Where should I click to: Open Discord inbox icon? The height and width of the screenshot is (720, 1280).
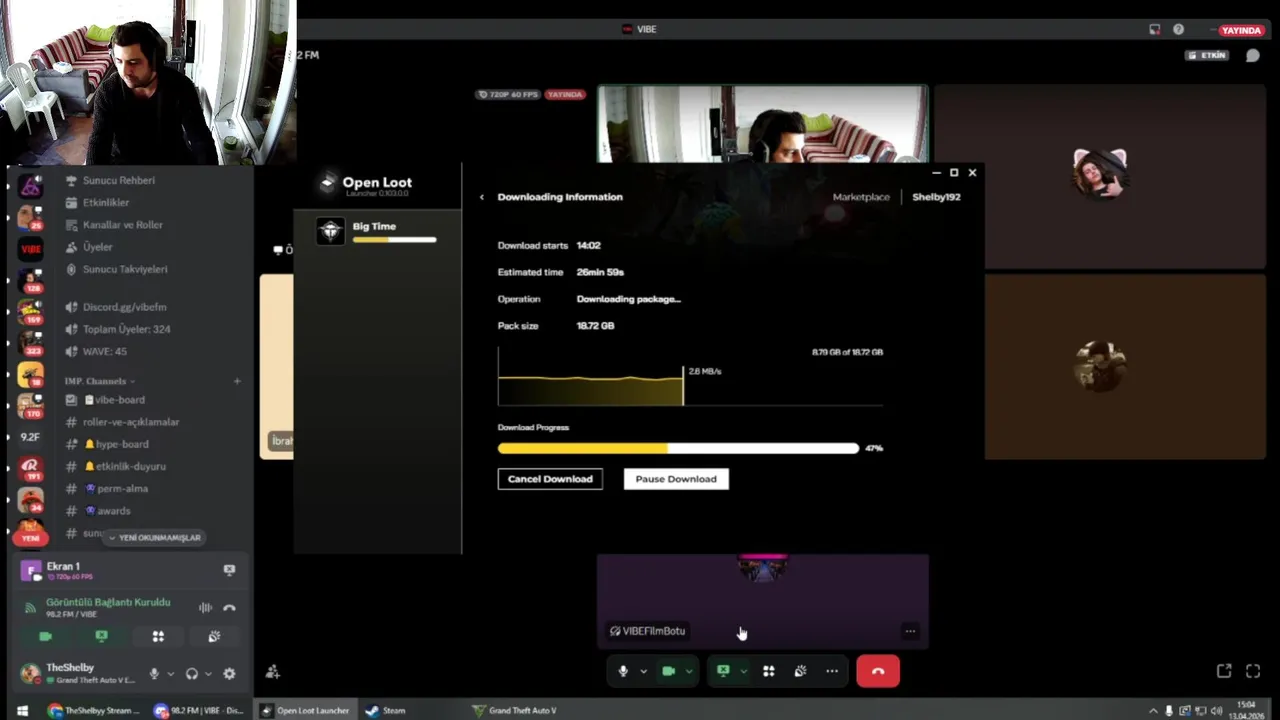tap(1155, 30)
